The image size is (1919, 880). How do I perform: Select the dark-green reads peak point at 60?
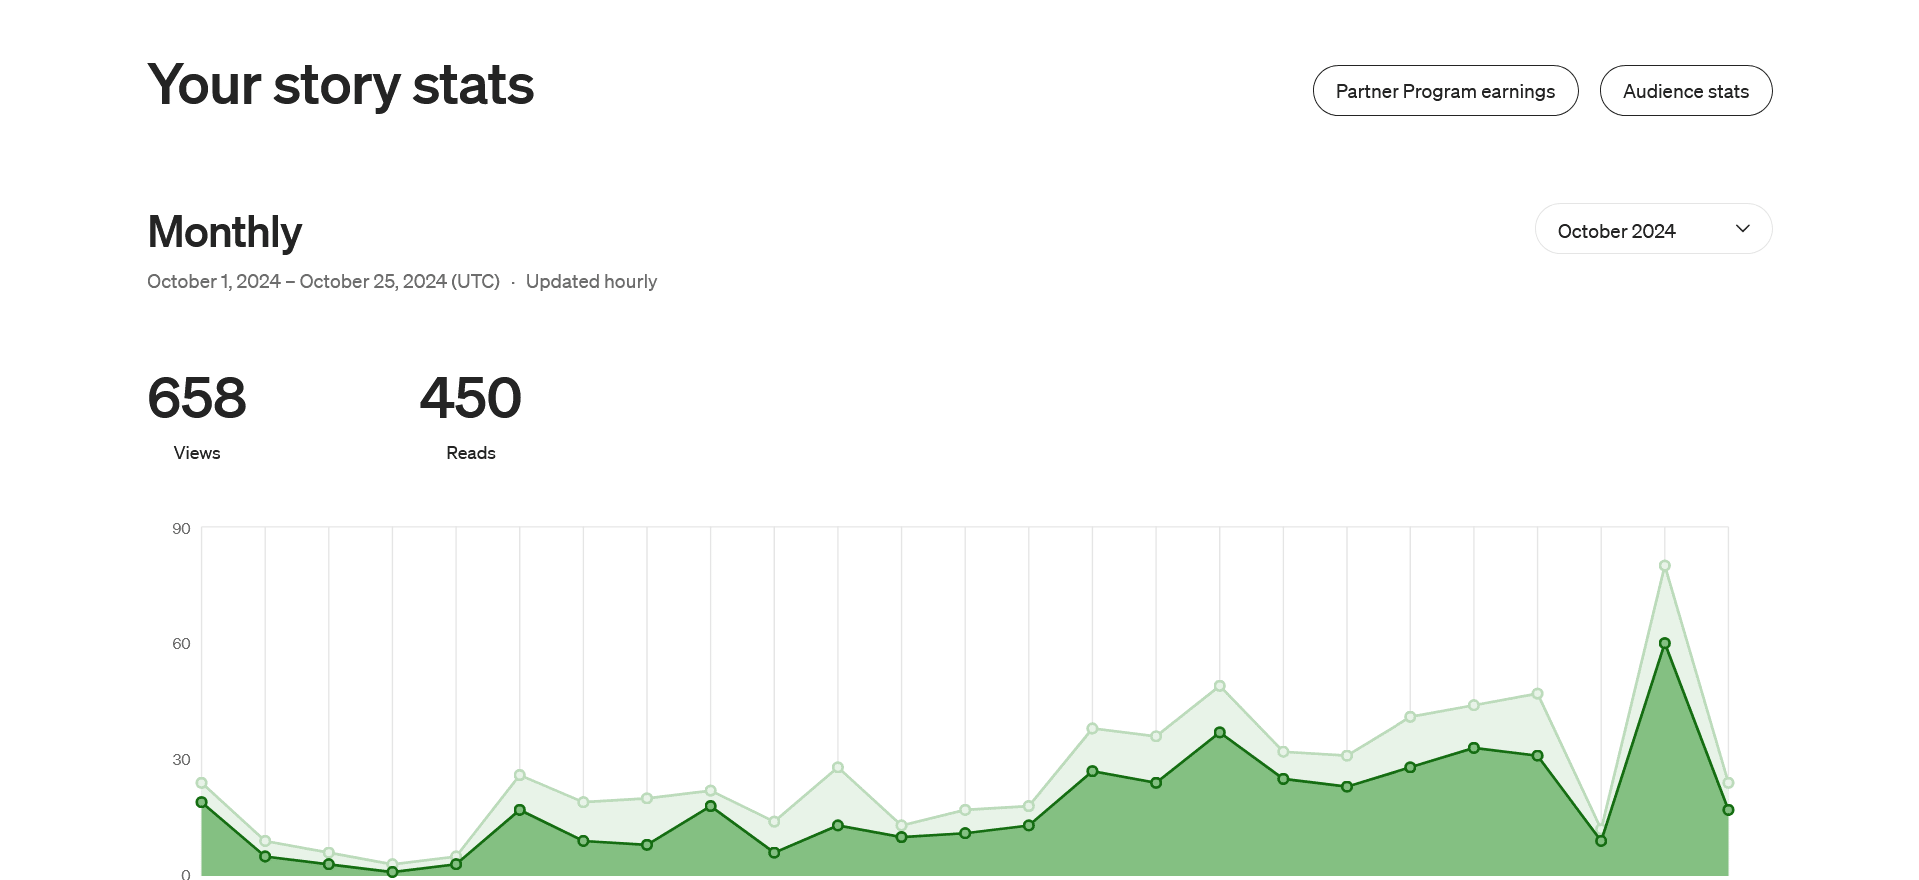point(1665,644)
